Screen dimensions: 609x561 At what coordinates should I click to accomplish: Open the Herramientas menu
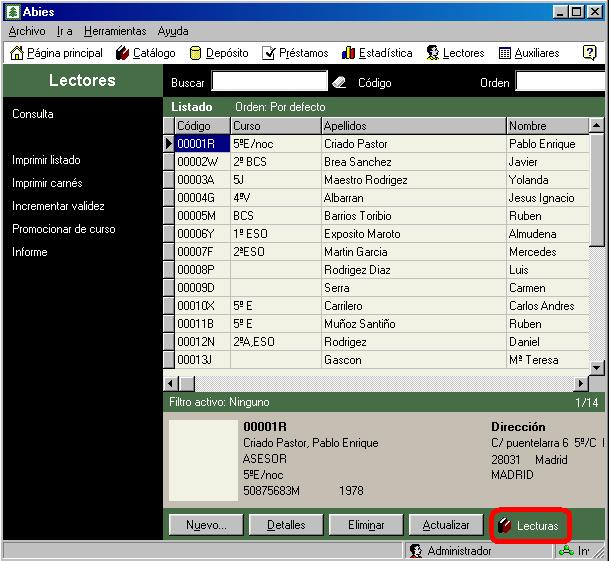click(x=115, y=31)
